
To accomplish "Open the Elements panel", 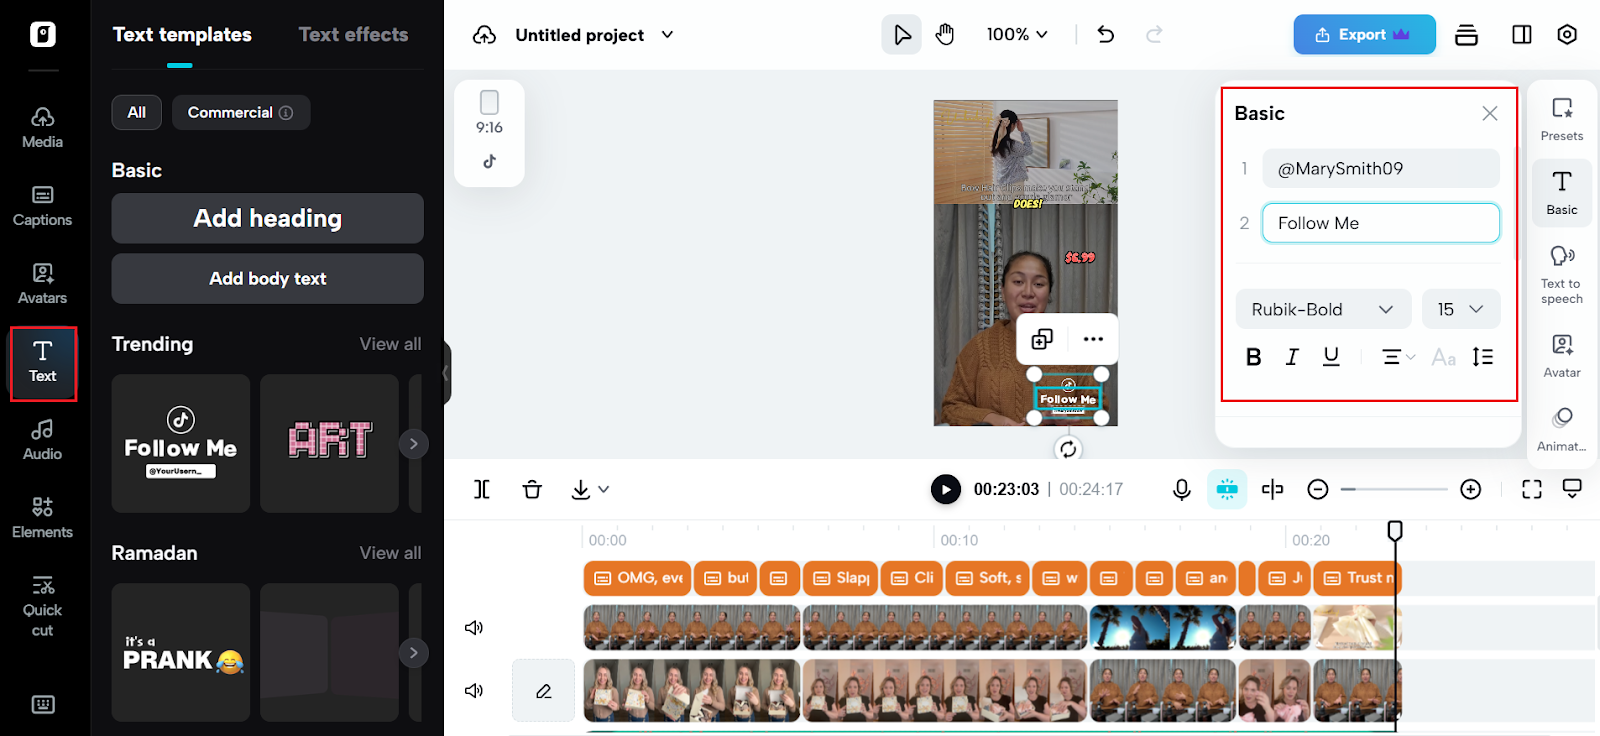I will pos(42,518).
